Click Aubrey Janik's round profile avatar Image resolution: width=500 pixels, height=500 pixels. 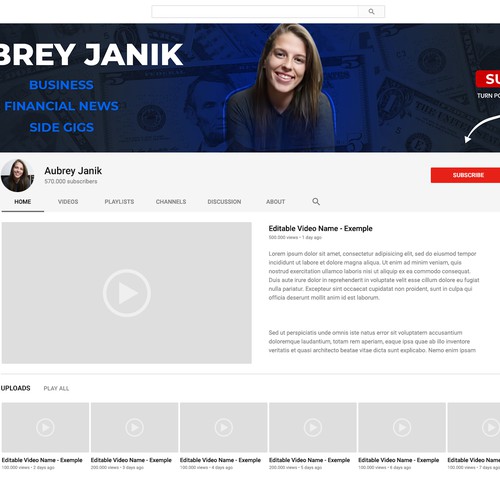[x=18, y=175]
